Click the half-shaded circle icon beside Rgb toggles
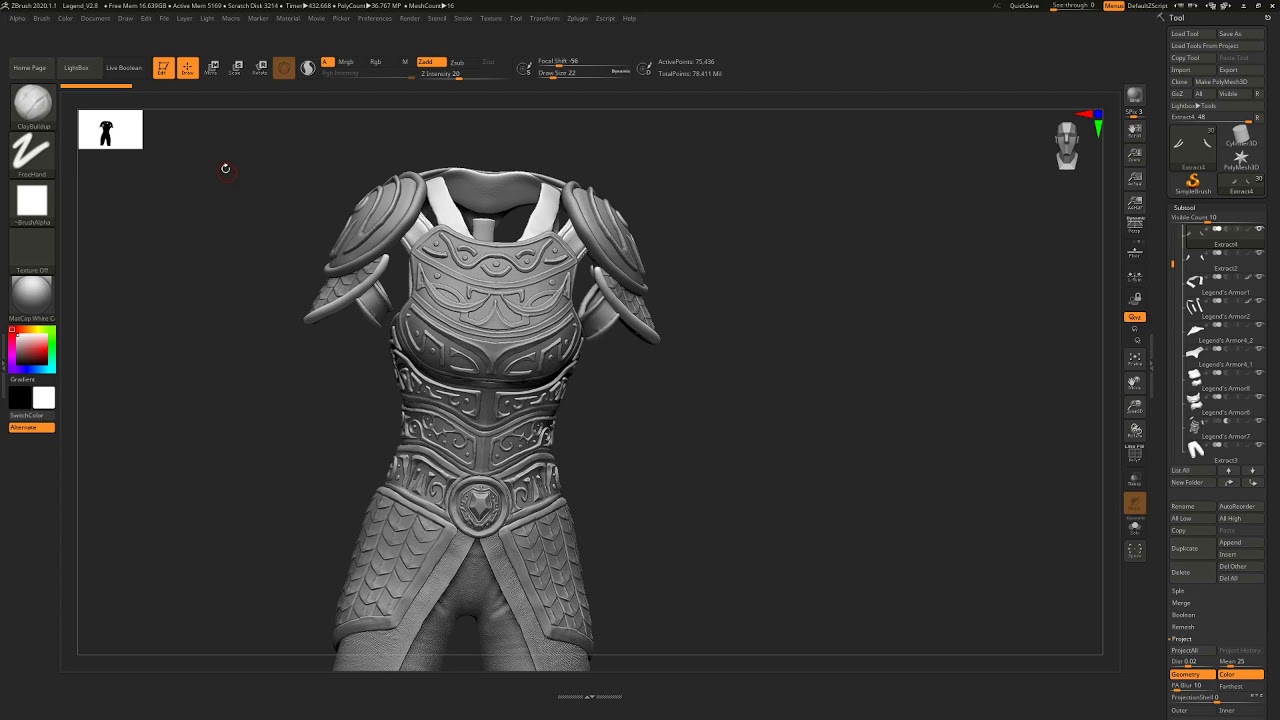The width and height of the screenshot is (1280, 720). pyautogui.click(x=308, y=68)
